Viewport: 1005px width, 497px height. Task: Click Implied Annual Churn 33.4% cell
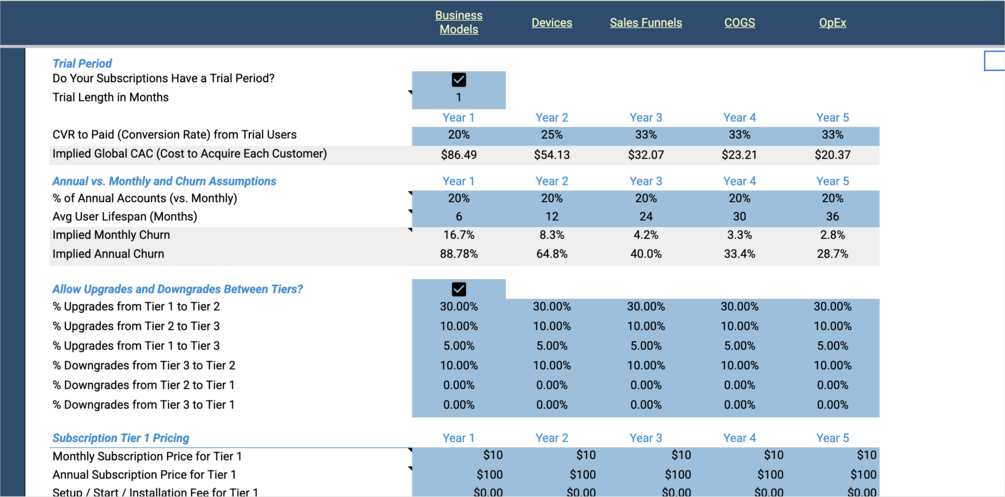[739, 254]
